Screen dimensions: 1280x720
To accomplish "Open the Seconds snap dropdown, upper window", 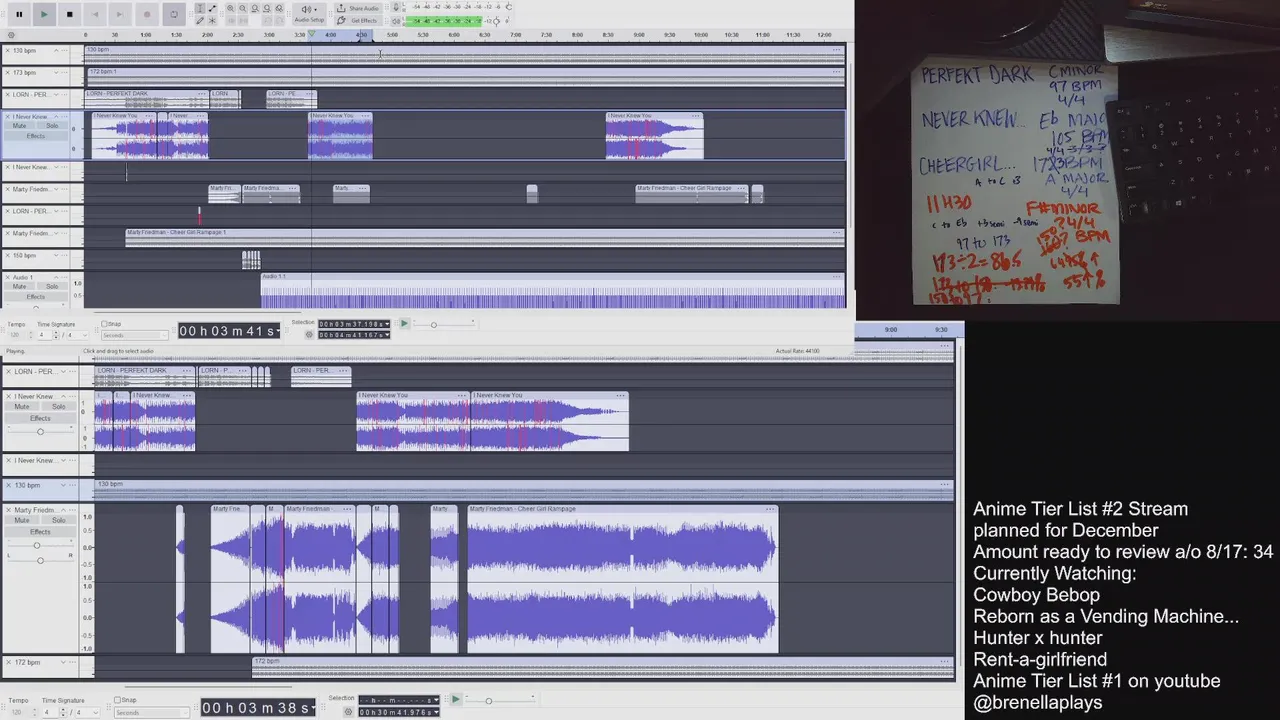I will 134,335.
